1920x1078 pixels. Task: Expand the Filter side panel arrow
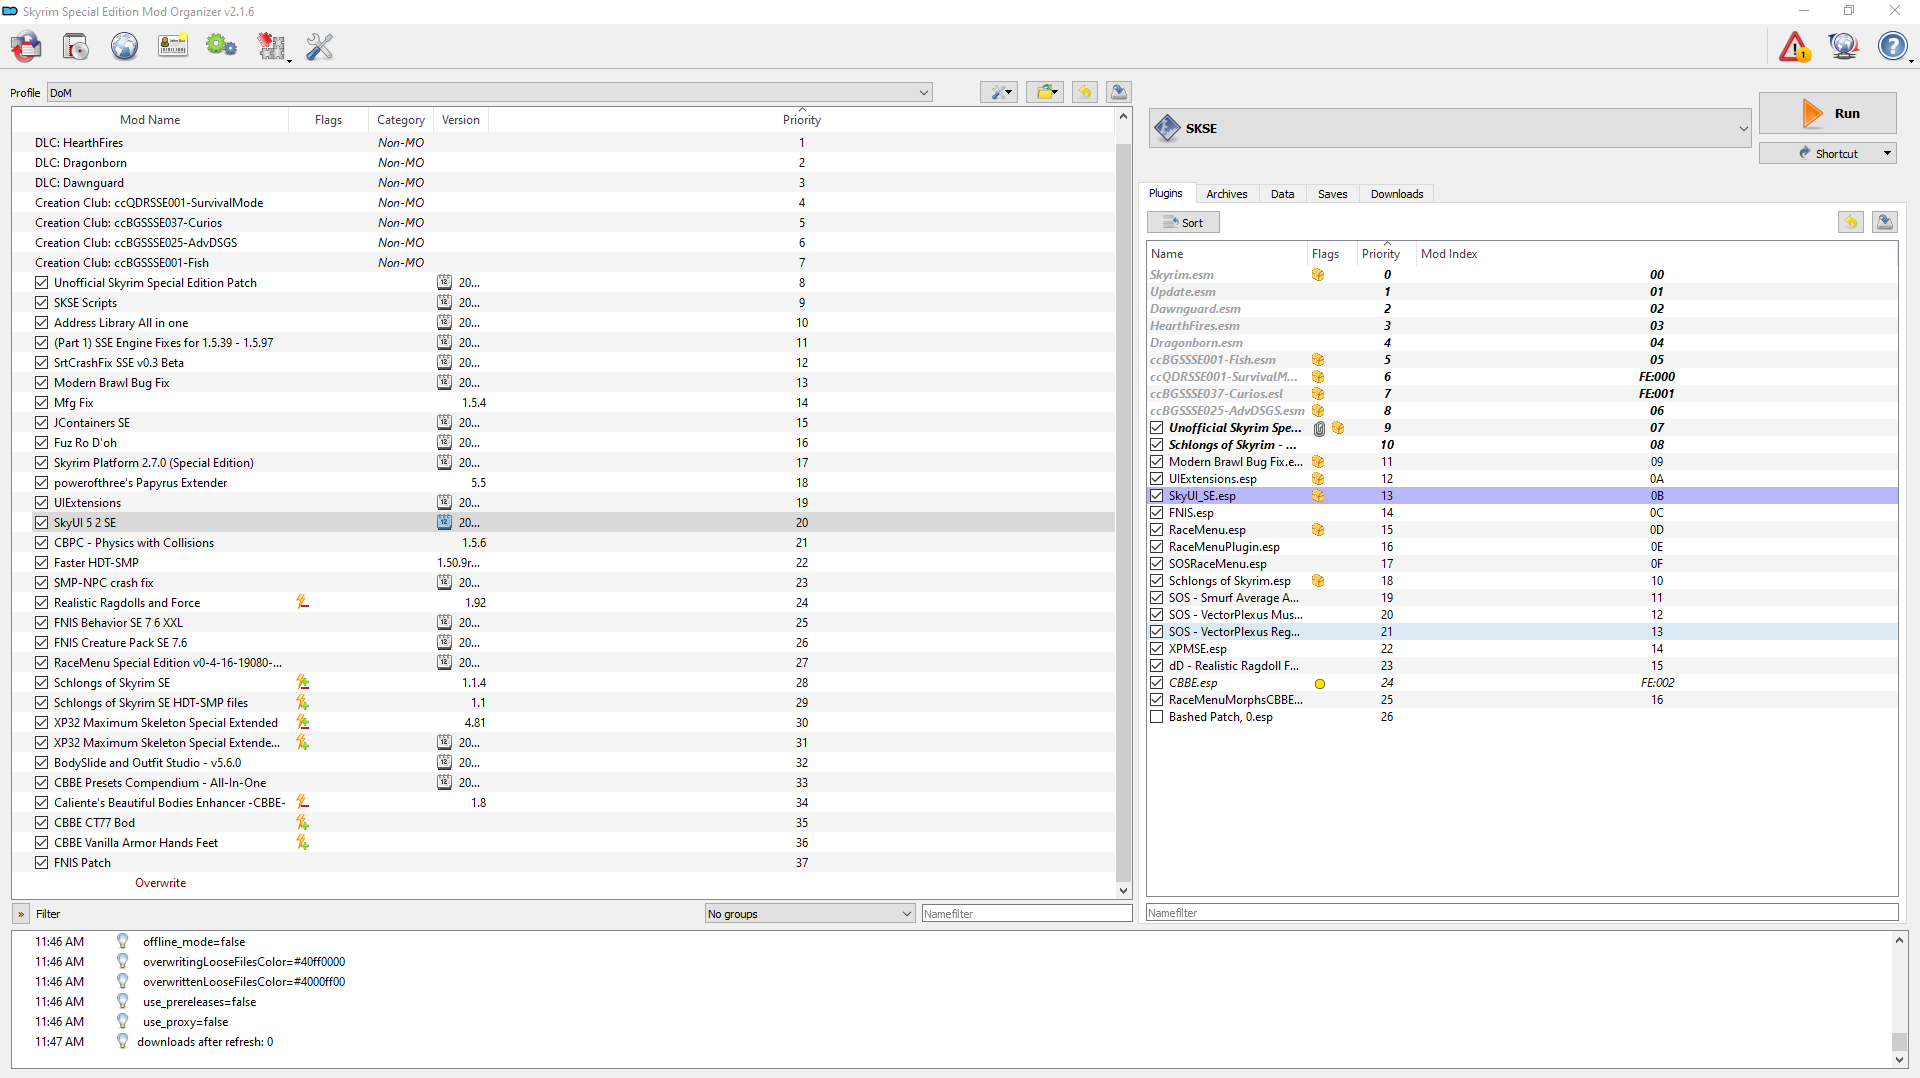21,914
